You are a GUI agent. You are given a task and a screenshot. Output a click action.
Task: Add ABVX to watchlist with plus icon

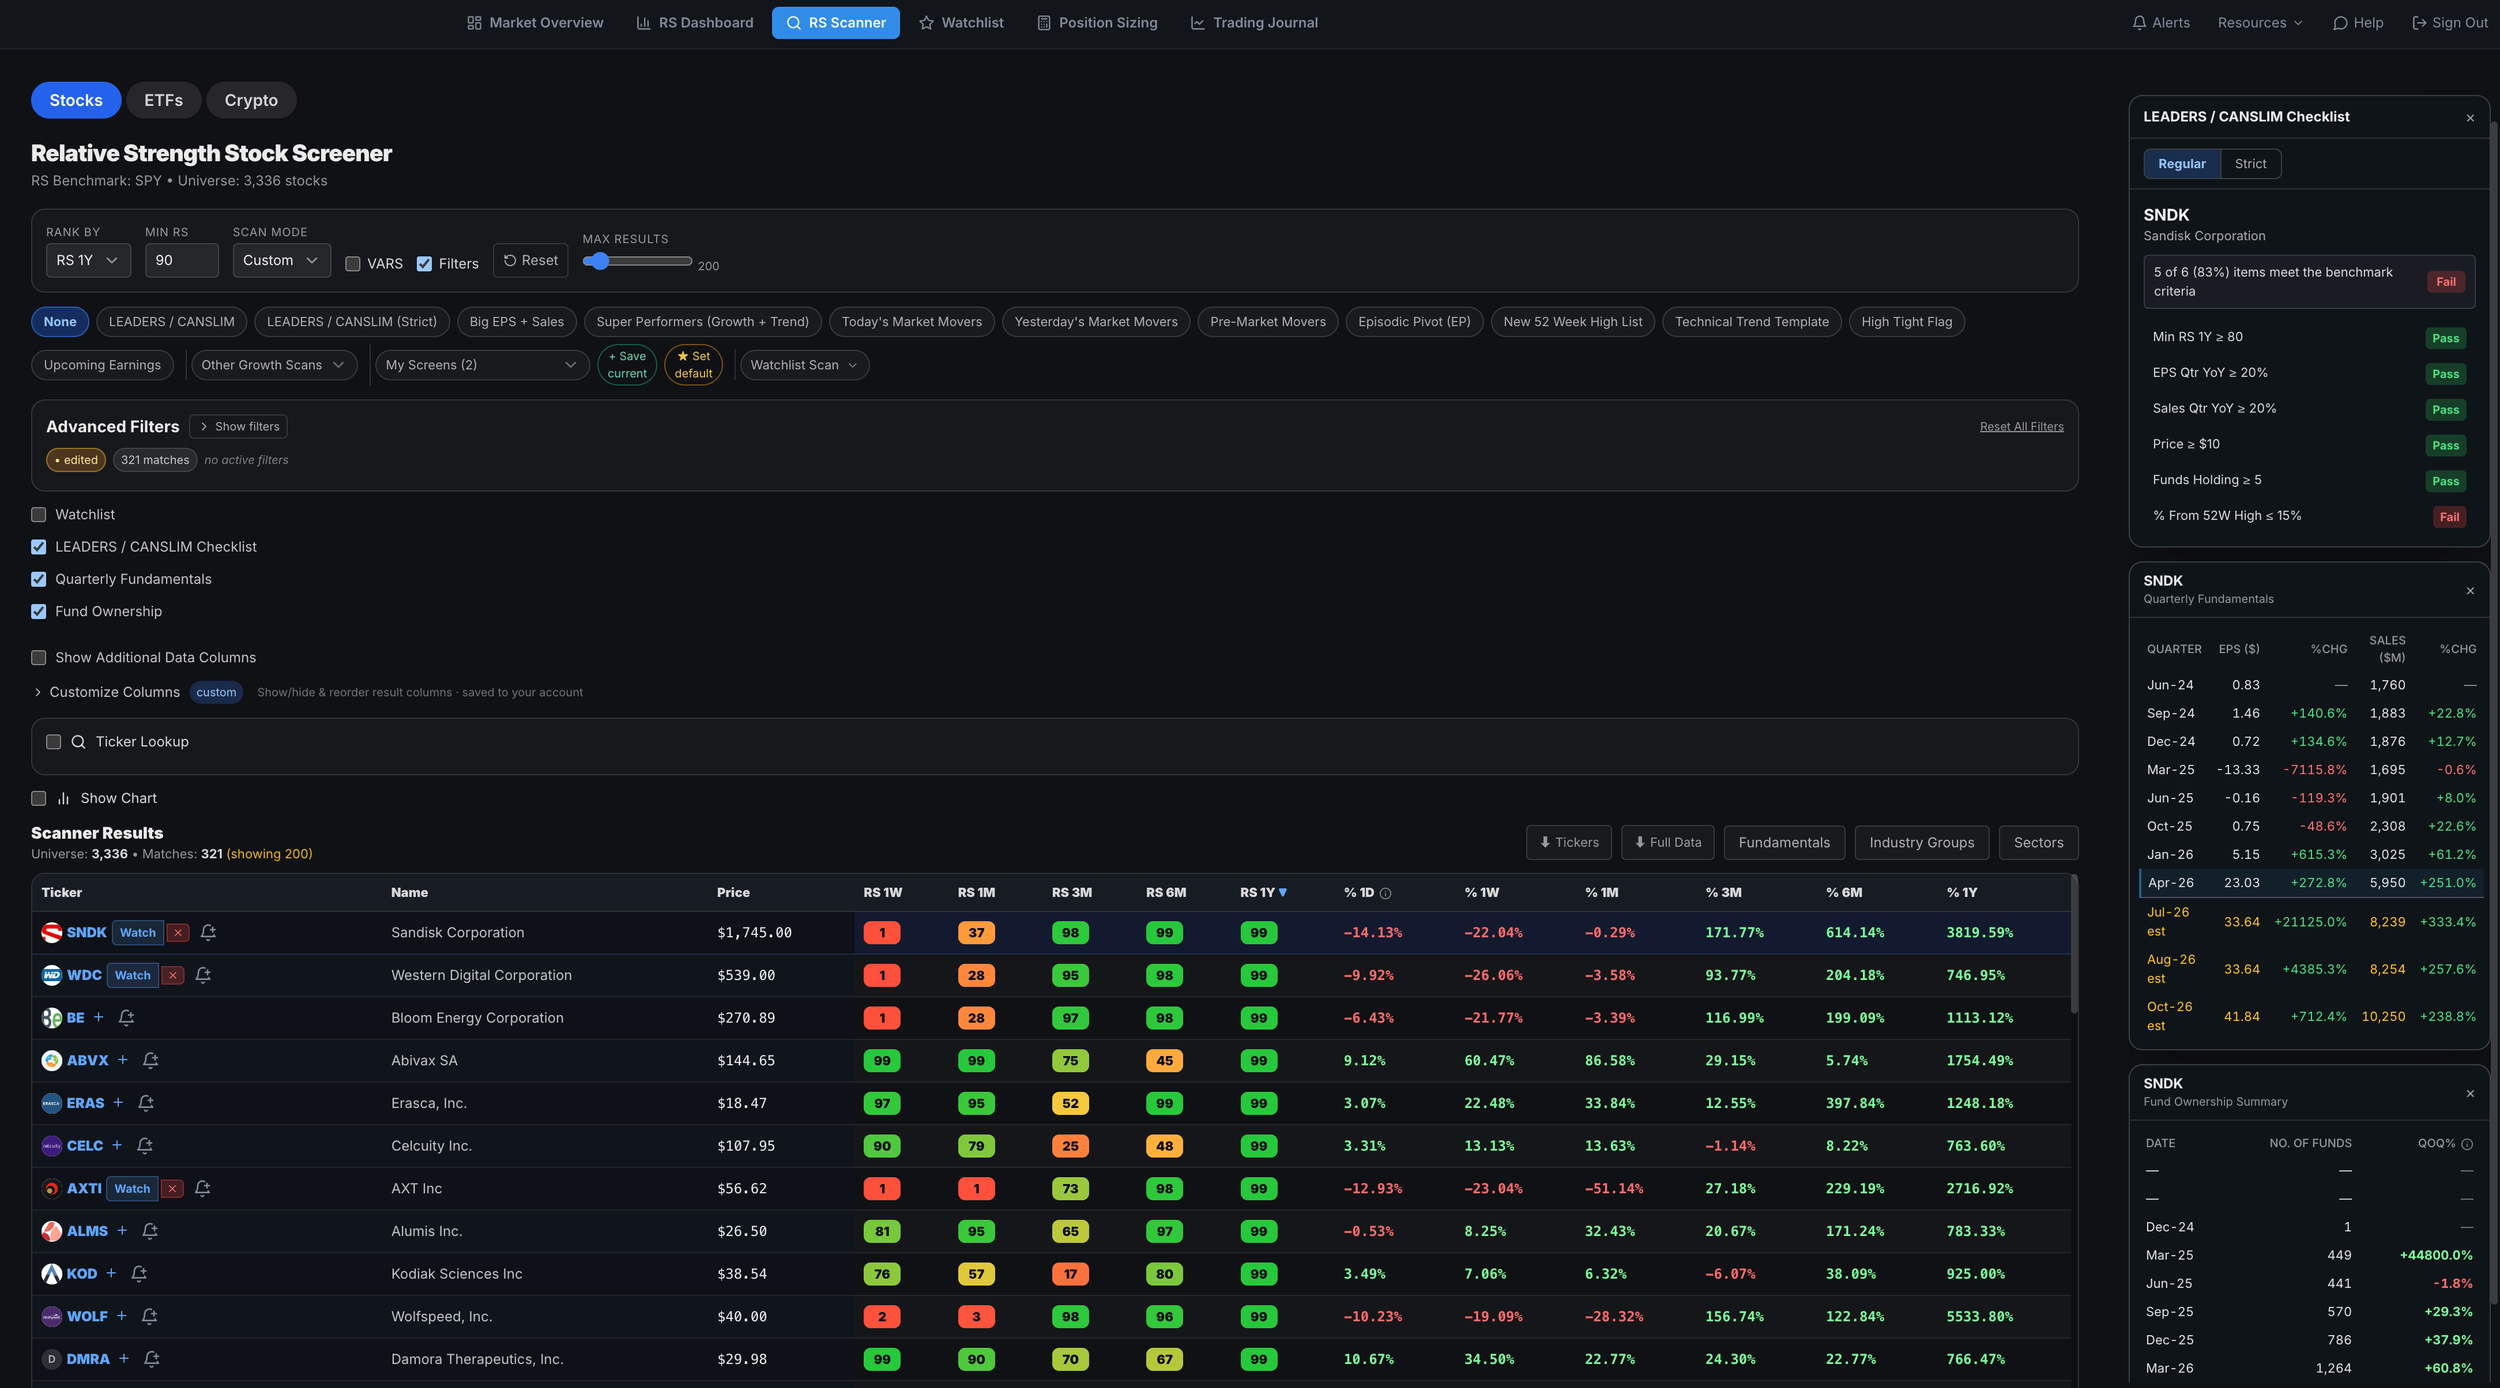pyautogui.click(x=123, y=1060)
